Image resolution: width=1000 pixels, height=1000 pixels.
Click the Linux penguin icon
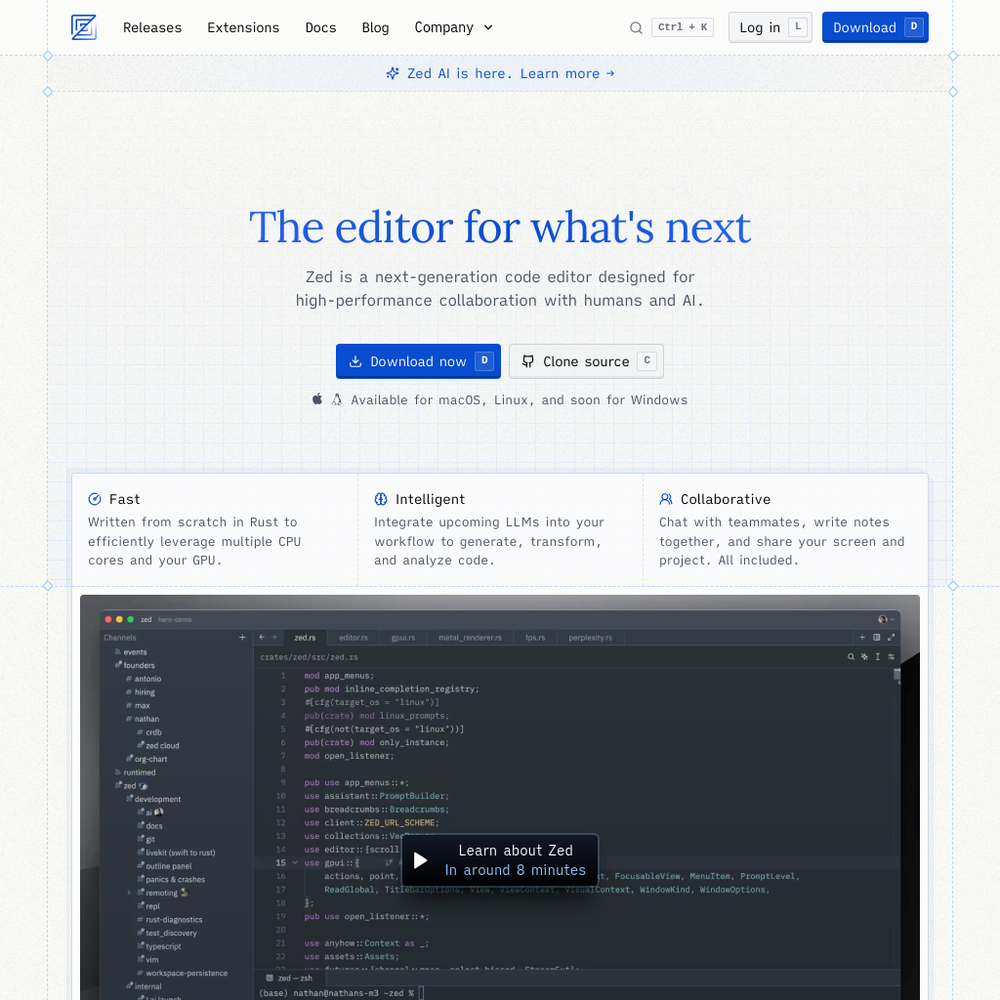(337, 400)
